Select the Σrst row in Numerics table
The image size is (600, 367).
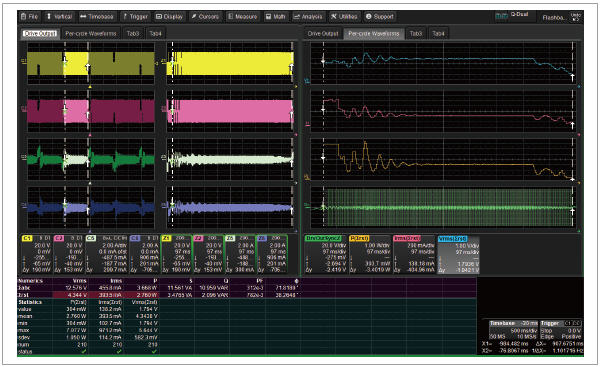tap(247, 295)
